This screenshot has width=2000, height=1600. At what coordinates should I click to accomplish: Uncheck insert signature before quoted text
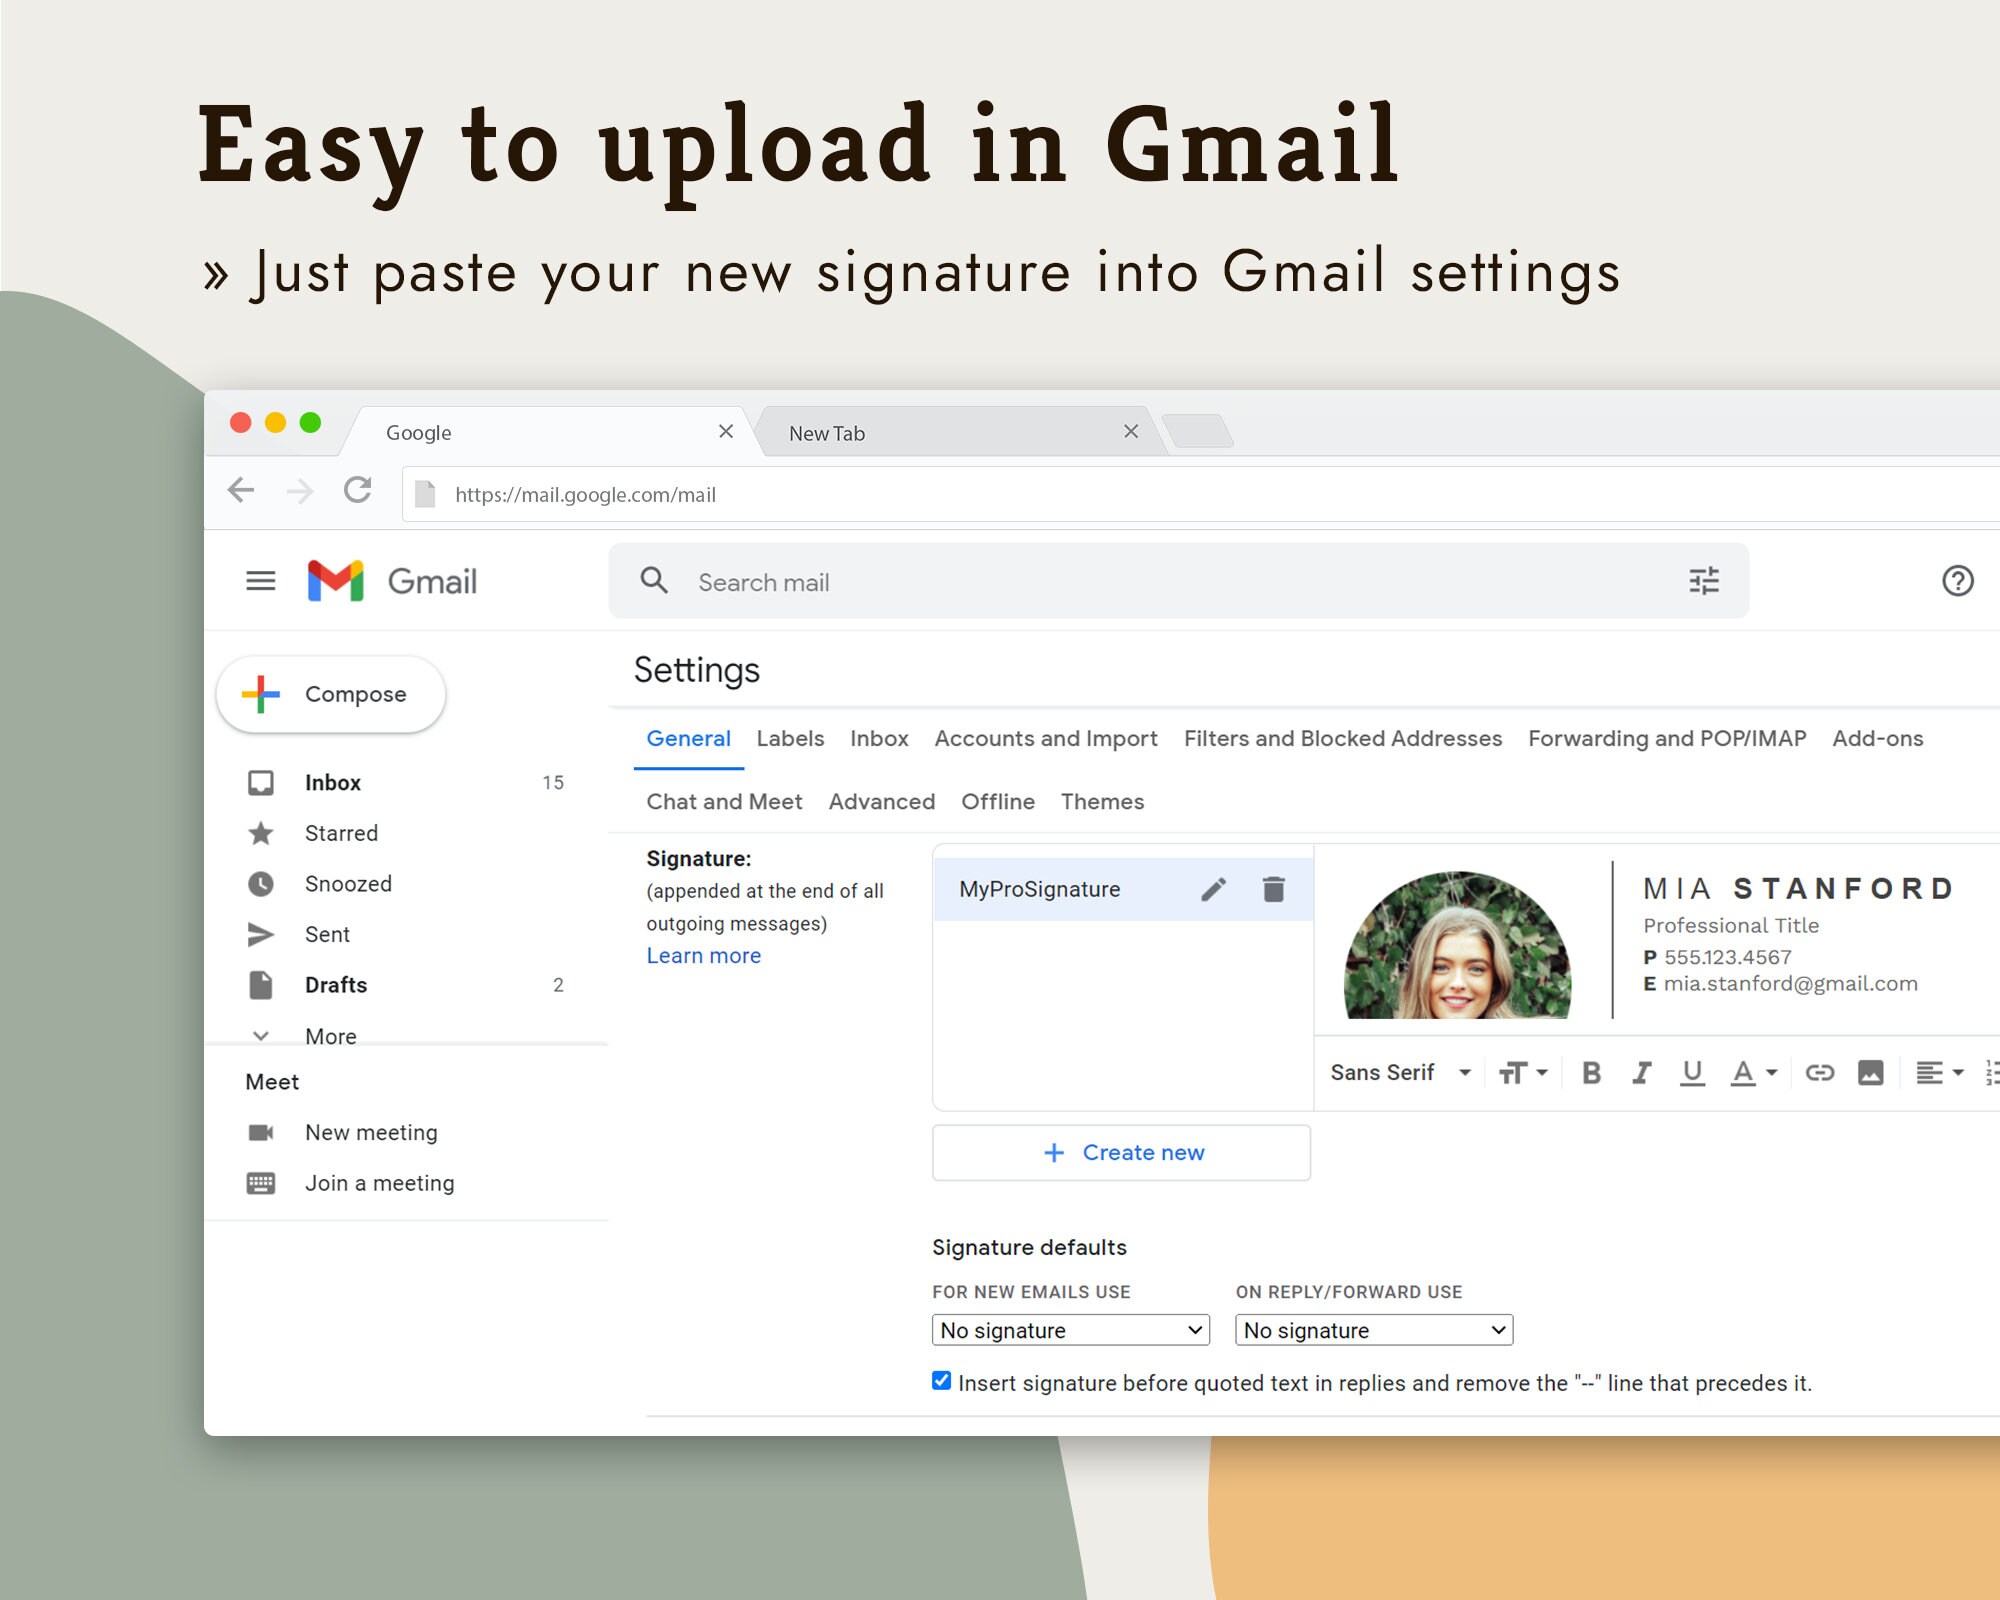point(940,1380)
